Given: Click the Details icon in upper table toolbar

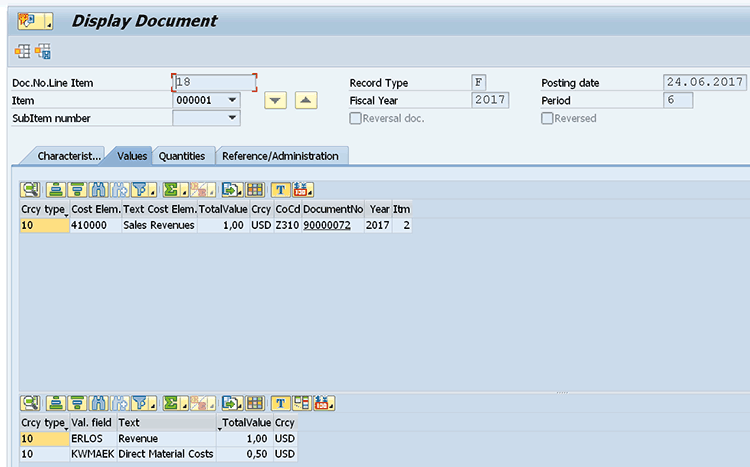Looking at the screenshot, I should pos(30,189).
